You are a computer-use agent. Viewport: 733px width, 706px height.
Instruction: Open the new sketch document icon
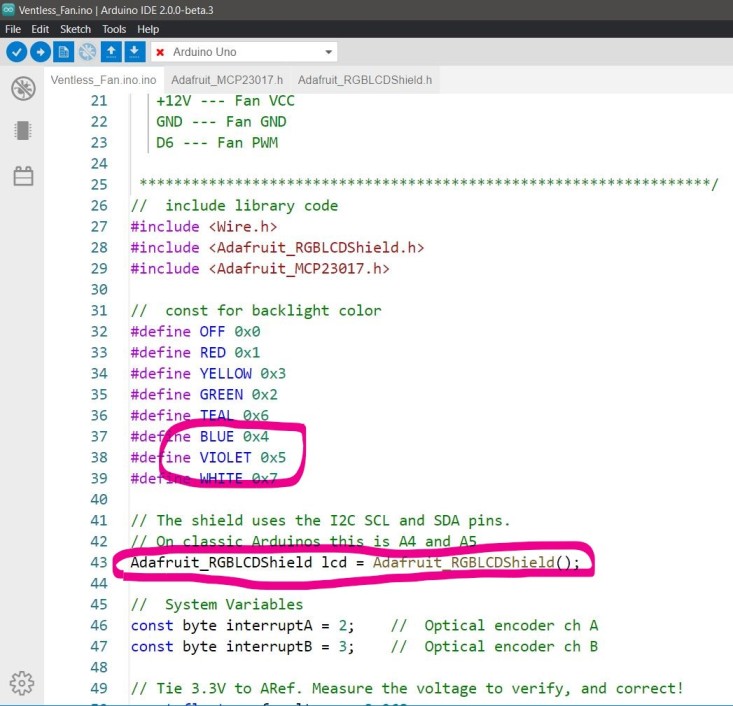pos(64,52)
